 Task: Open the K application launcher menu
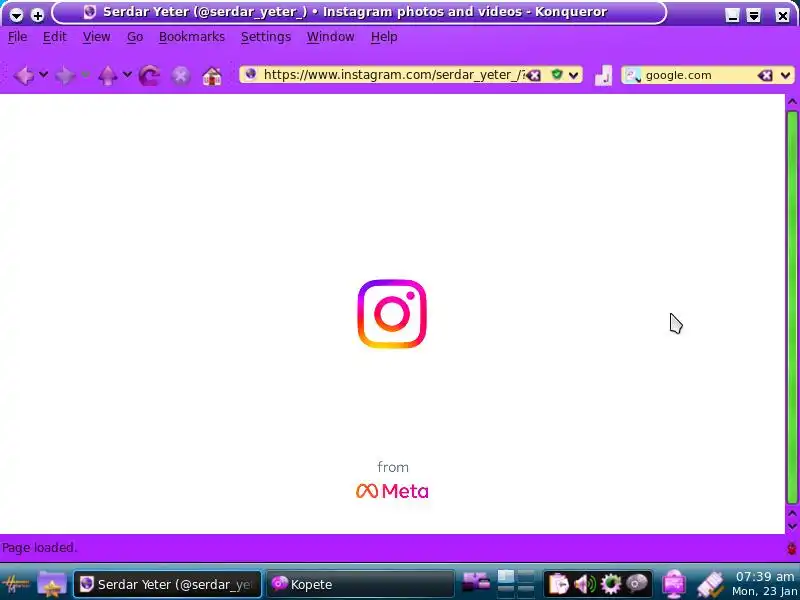[x=16, y=583]
